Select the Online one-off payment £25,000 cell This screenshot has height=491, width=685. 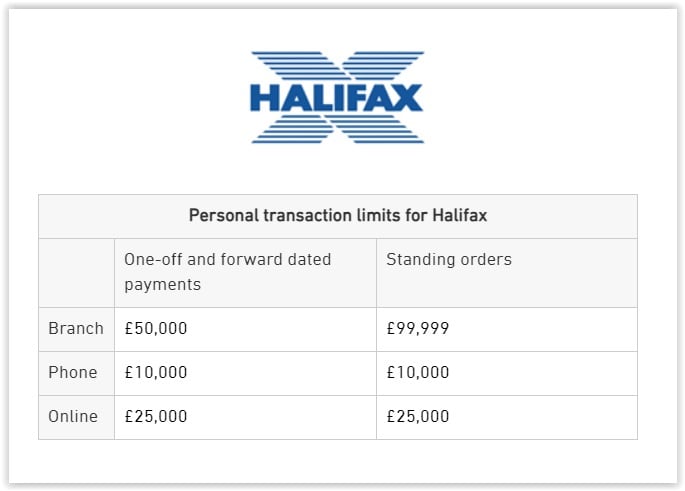click(245, 417)
